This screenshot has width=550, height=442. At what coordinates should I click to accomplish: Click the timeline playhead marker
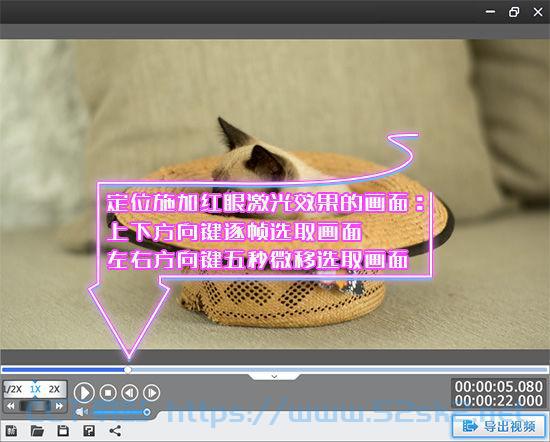click(128, 369)
